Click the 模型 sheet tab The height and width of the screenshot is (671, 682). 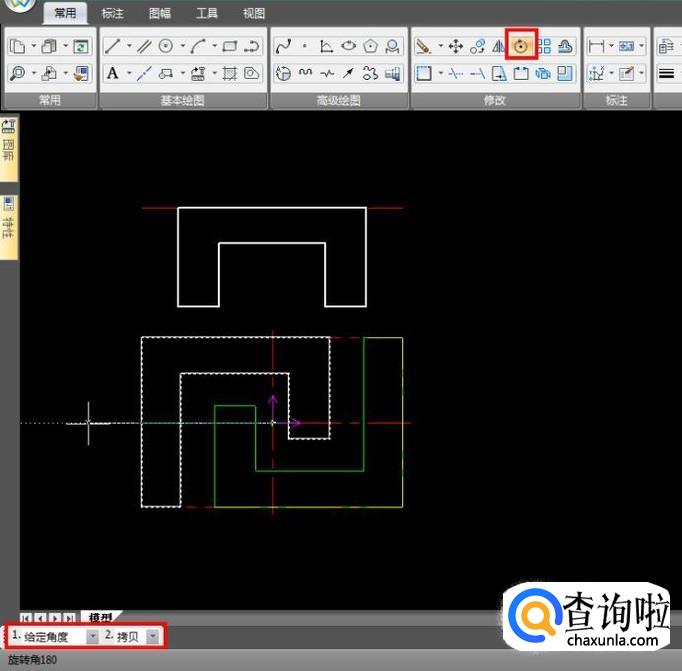[100, 617]
